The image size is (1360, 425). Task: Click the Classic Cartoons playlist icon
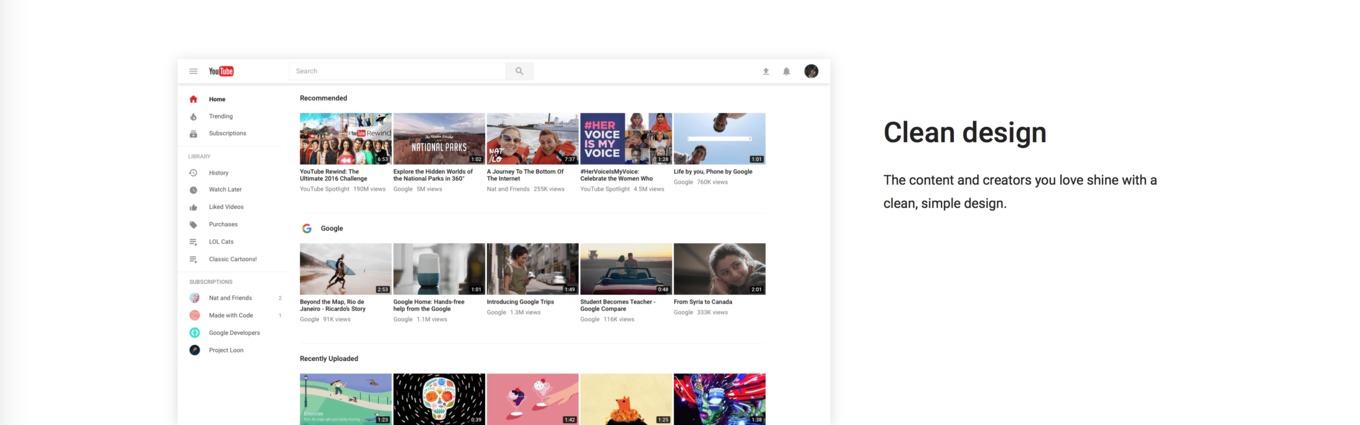[193, 259]
